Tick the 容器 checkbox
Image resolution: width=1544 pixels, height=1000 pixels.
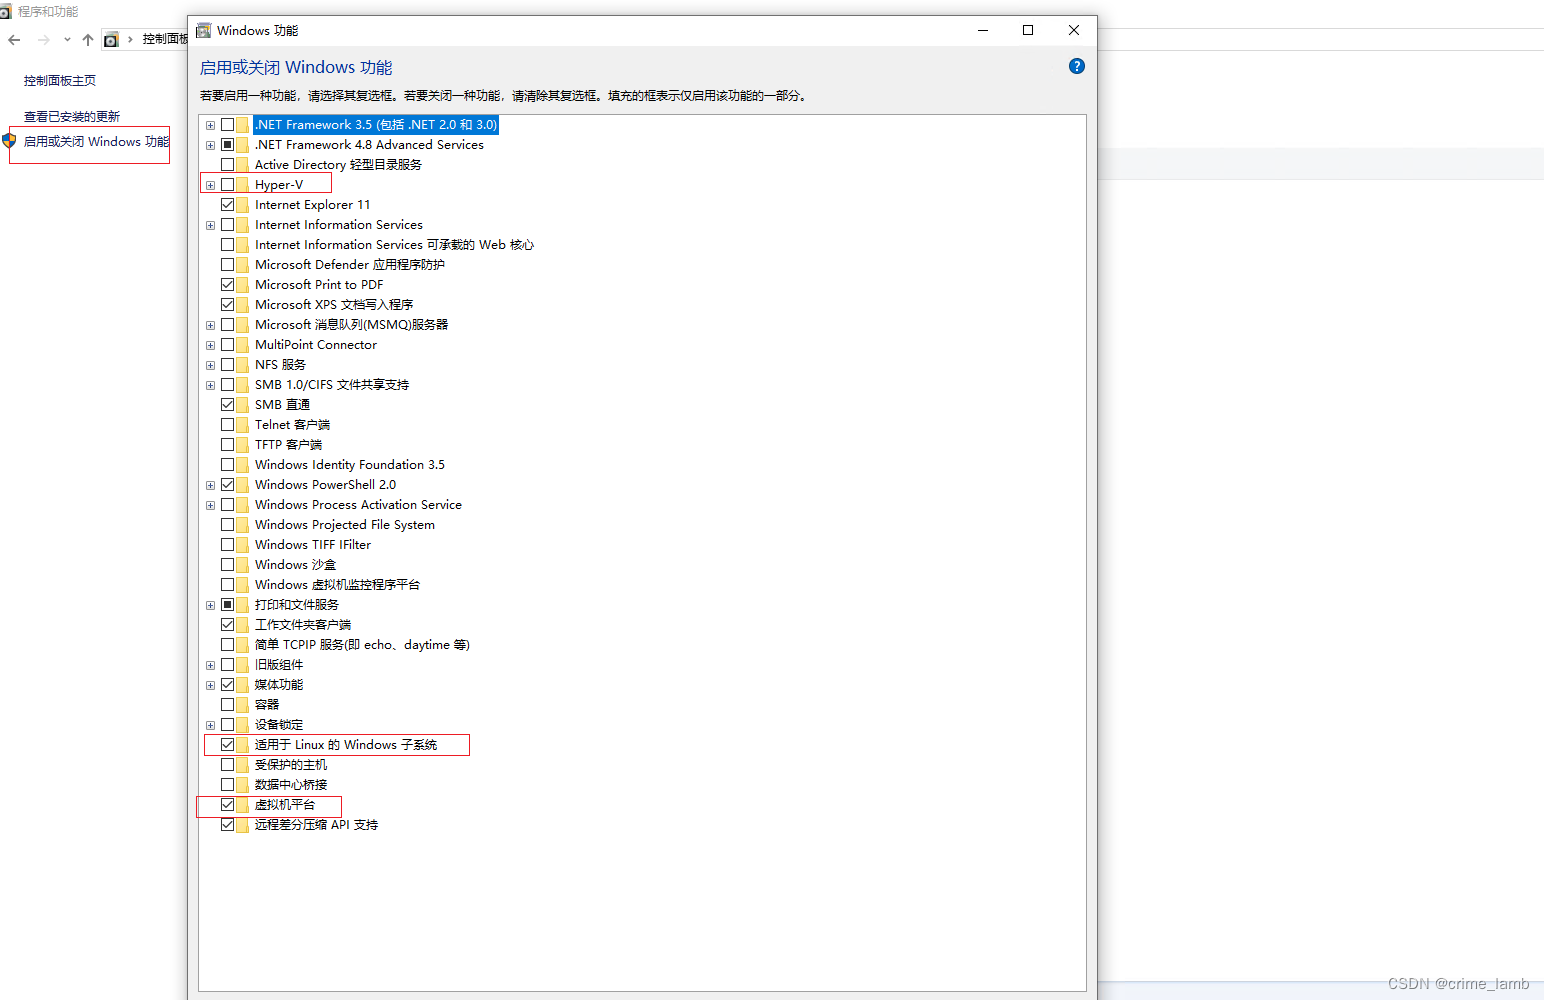[x=228, y=705]
